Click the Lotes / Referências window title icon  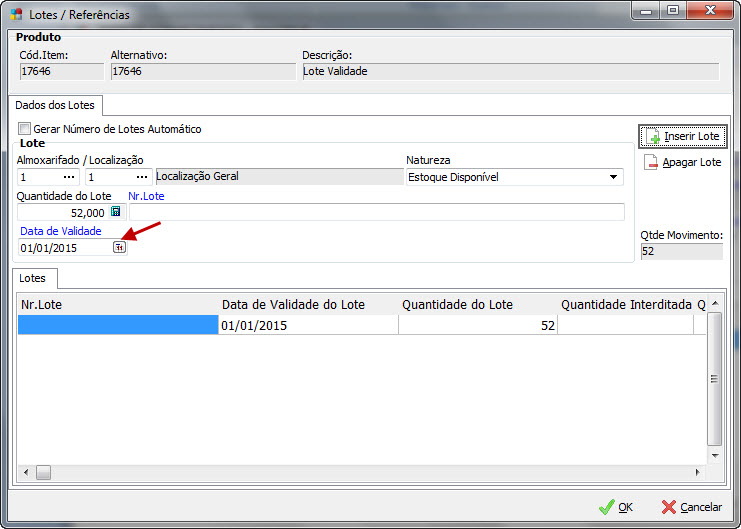click(16, 14)
